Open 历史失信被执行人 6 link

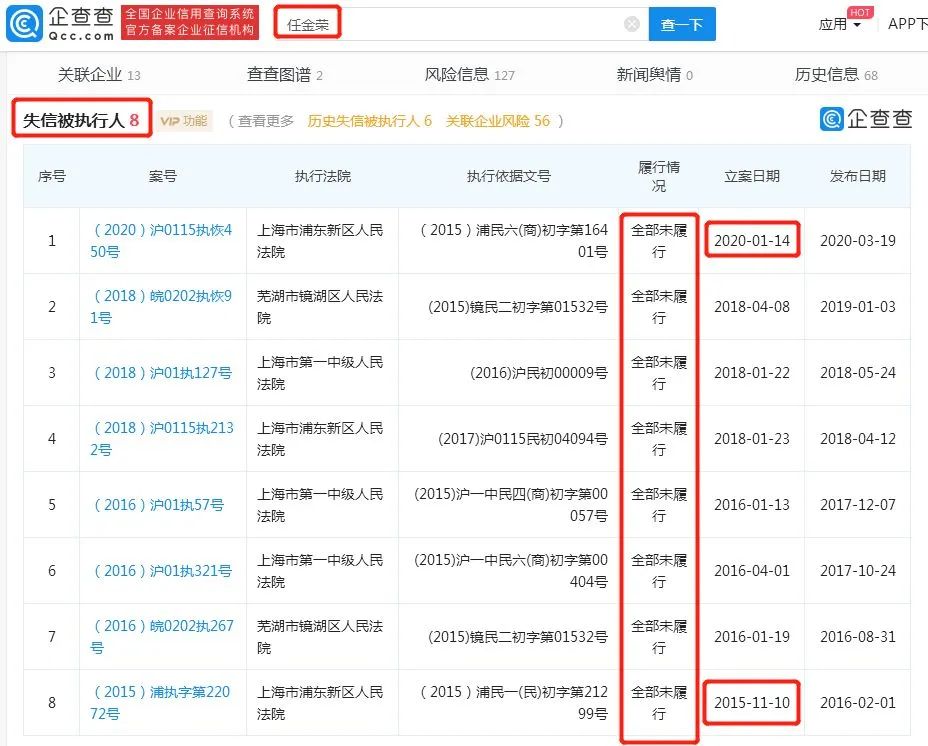369,121
